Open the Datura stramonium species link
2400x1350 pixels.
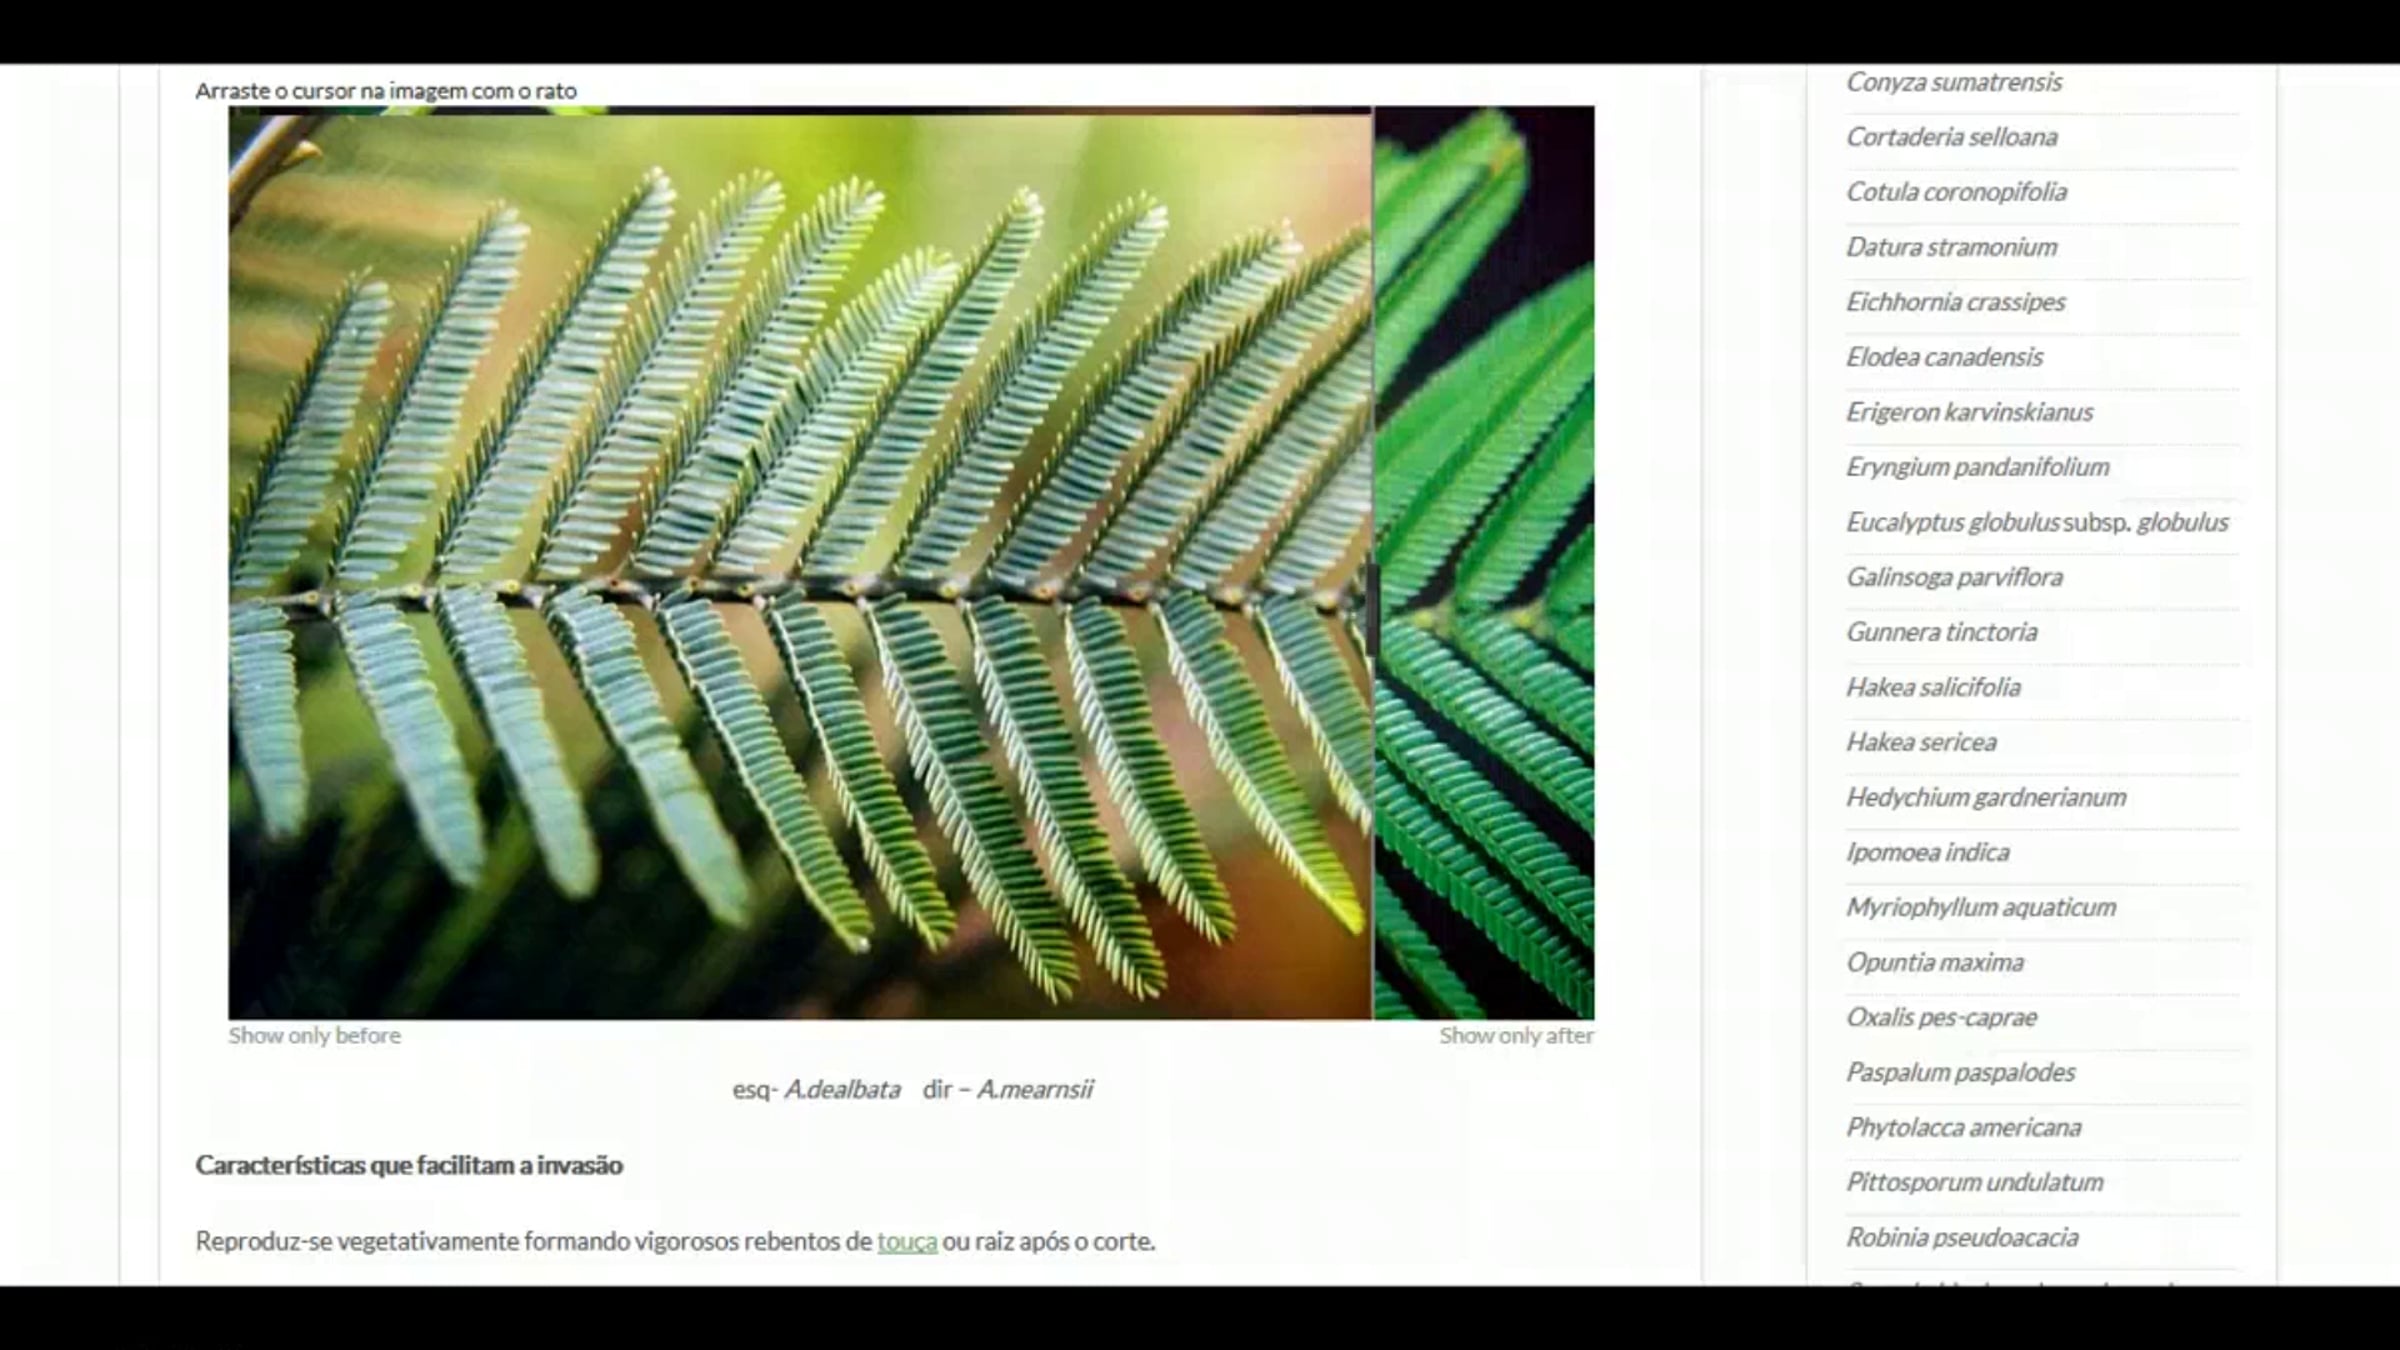(1951, 247)
